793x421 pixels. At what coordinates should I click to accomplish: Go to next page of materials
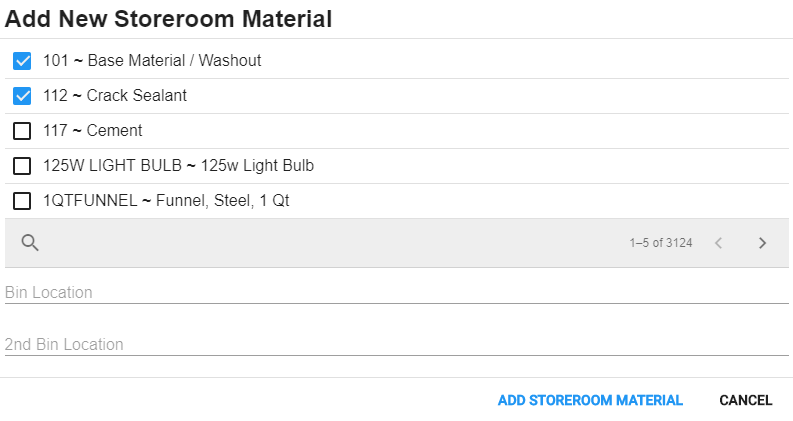tap(762, 242)
